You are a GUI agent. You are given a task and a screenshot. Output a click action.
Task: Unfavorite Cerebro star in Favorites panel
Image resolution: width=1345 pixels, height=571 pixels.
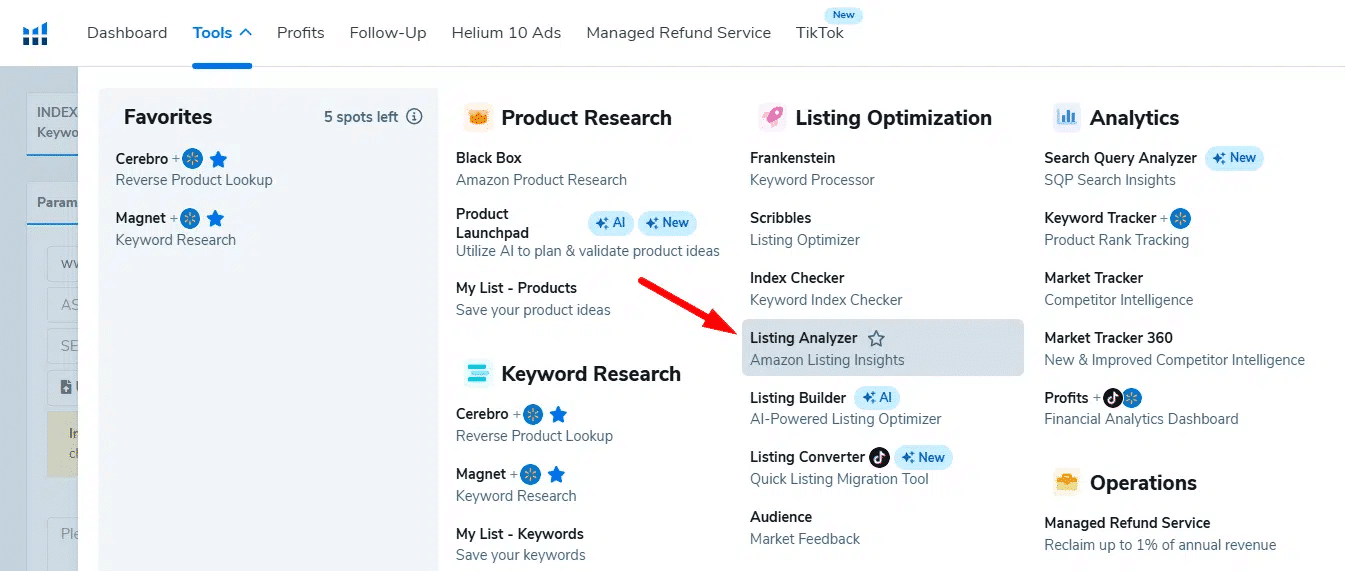pos(218,158)
